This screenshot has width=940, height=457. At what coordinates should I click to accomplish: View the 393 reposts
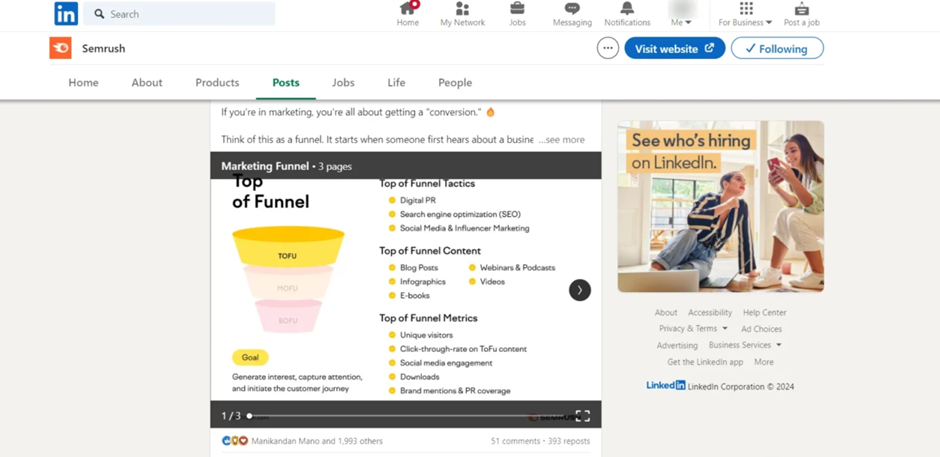point(569,441)
